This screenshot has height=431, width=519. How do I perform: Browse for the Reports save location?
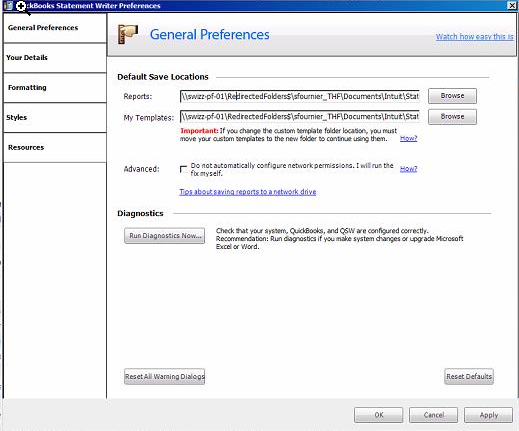452,96
